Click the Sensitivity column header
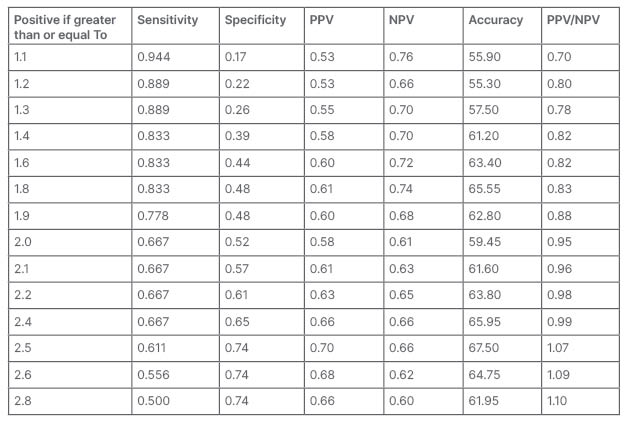Viewport: 625px width, 421px height. click(167, 20)
